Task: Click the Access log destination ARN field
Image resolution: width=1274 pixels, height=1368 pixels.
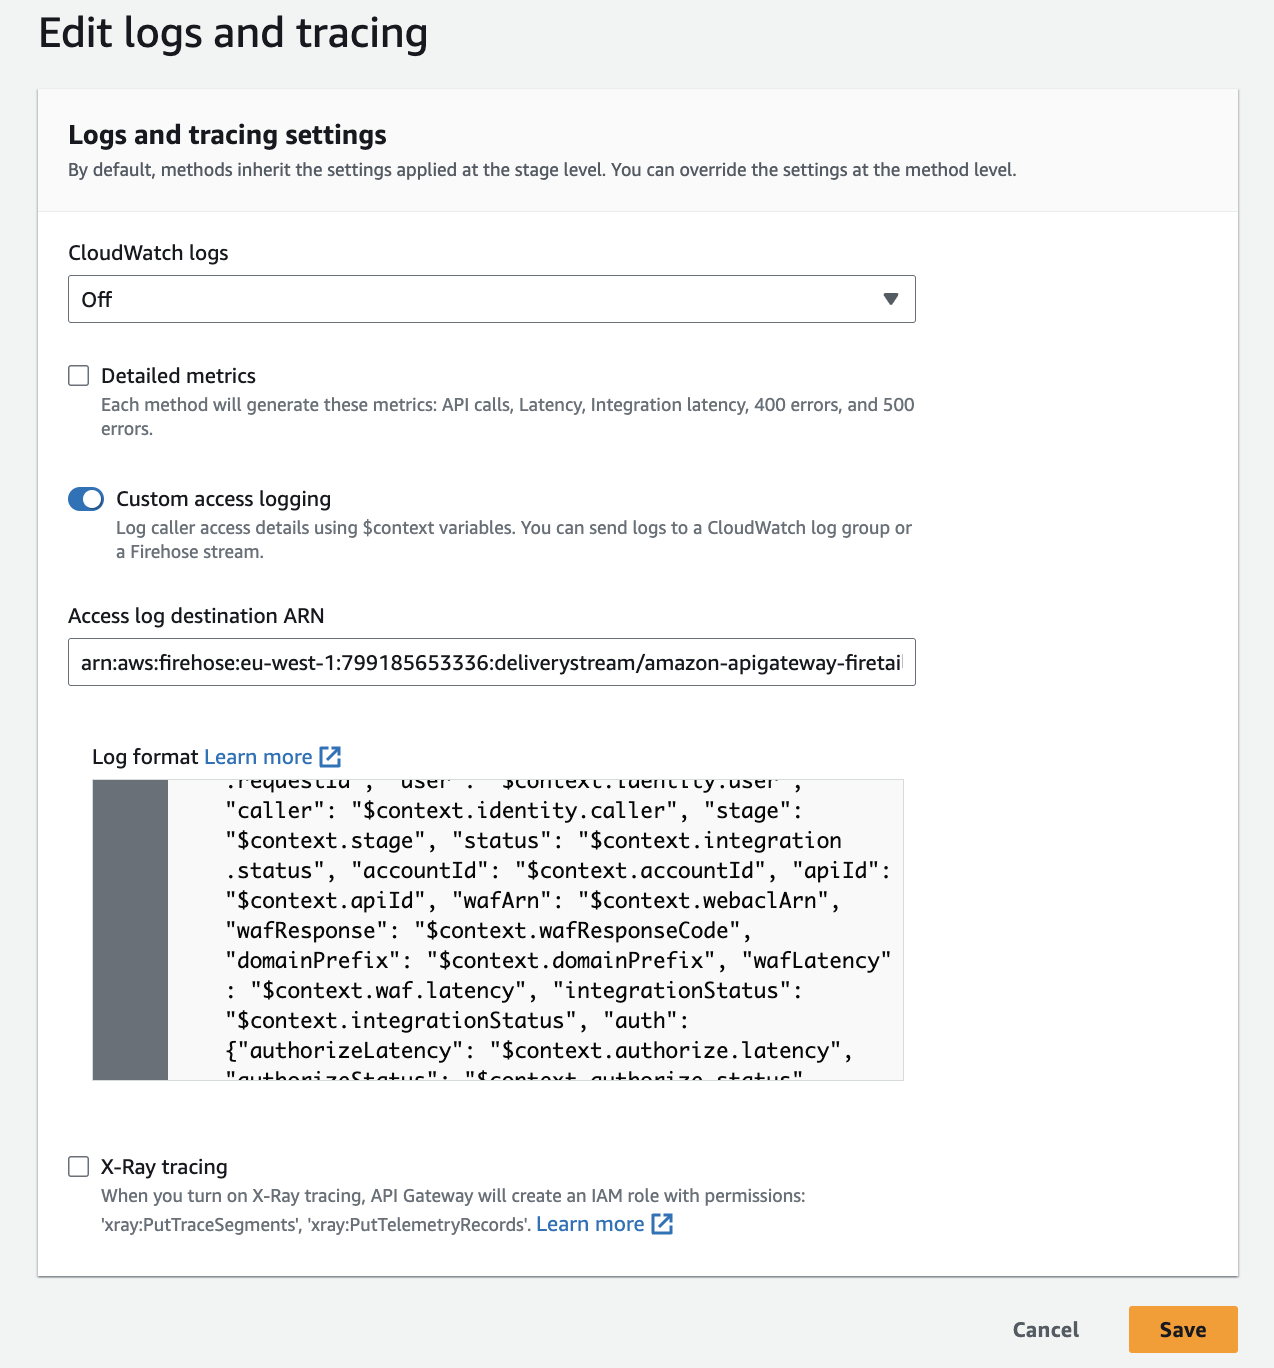Action: tap(491, 662)
